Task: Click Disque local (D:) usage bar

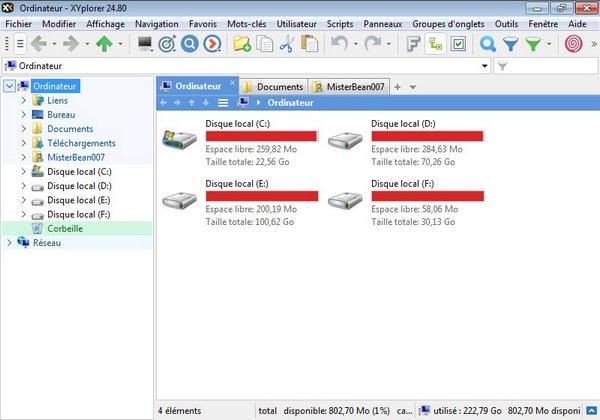Action: click(x=428, y=136)
